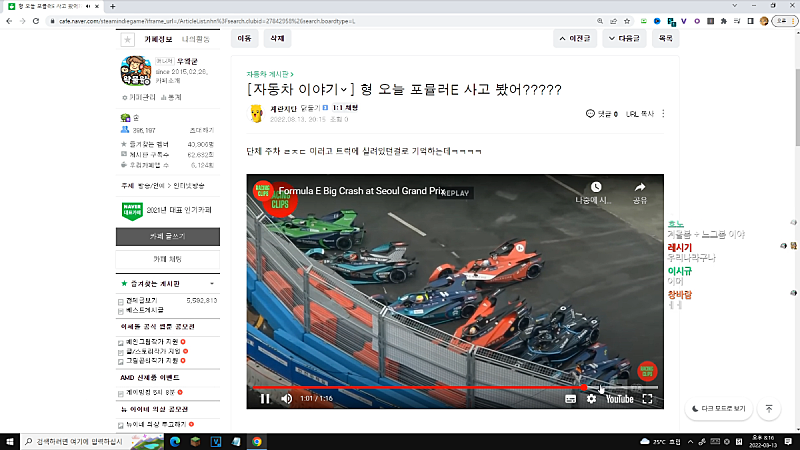The image size is (800, 450).
Task: Pause the YouTube video
Action: (265, 398)
